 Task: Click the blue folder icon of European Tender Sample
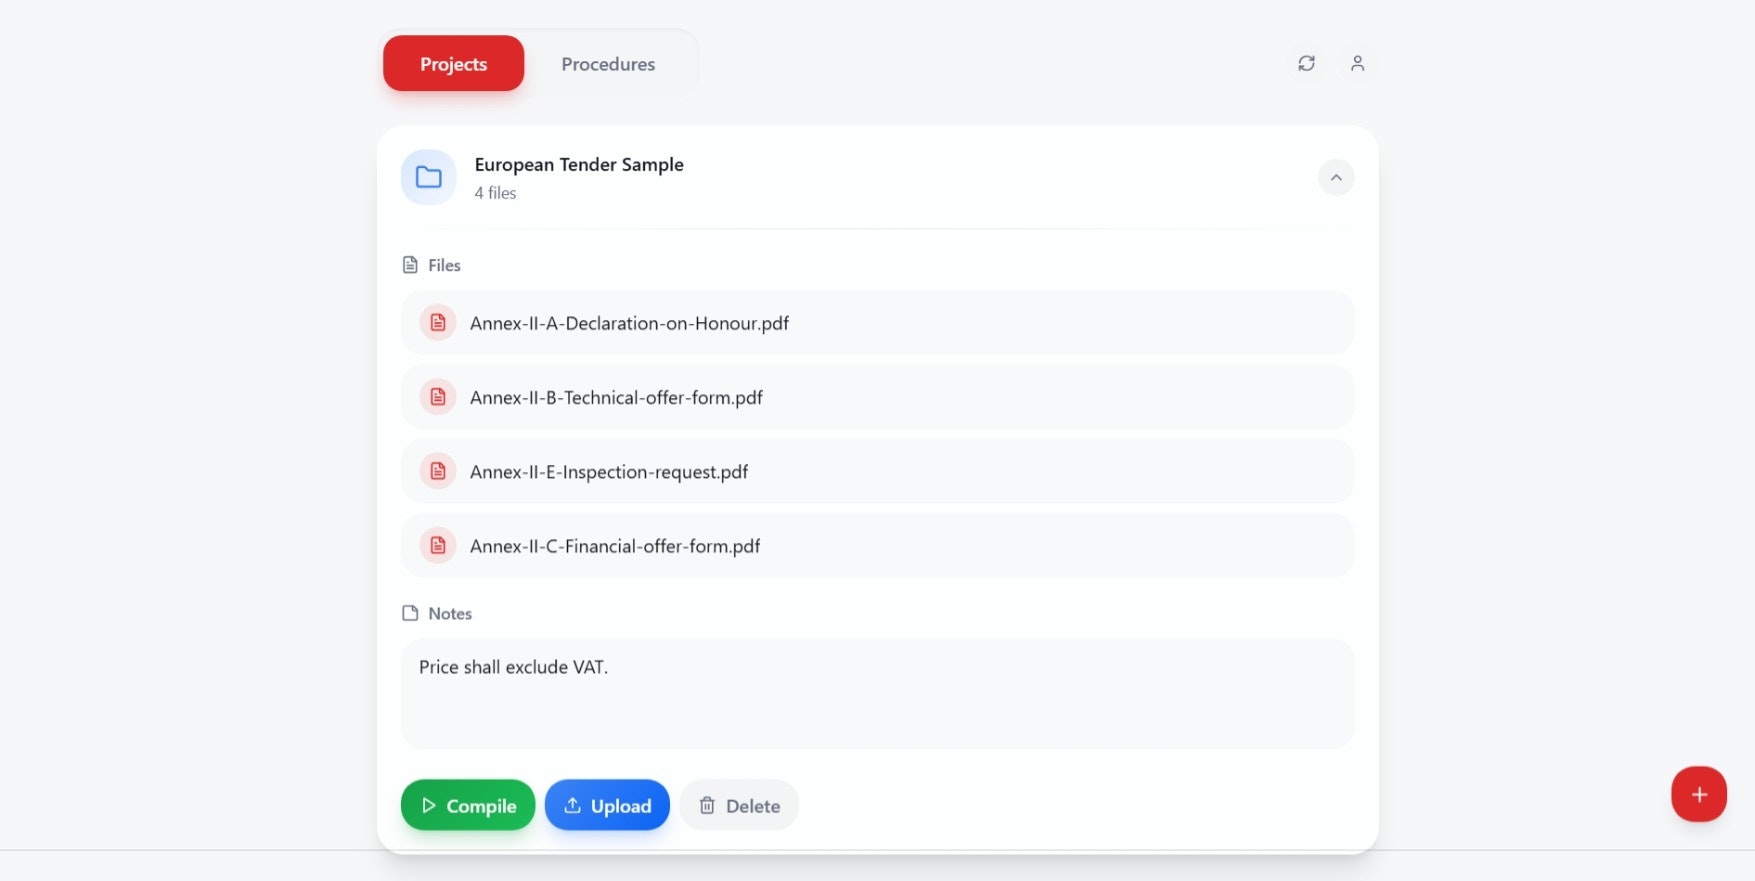click(x=429, y=177)
